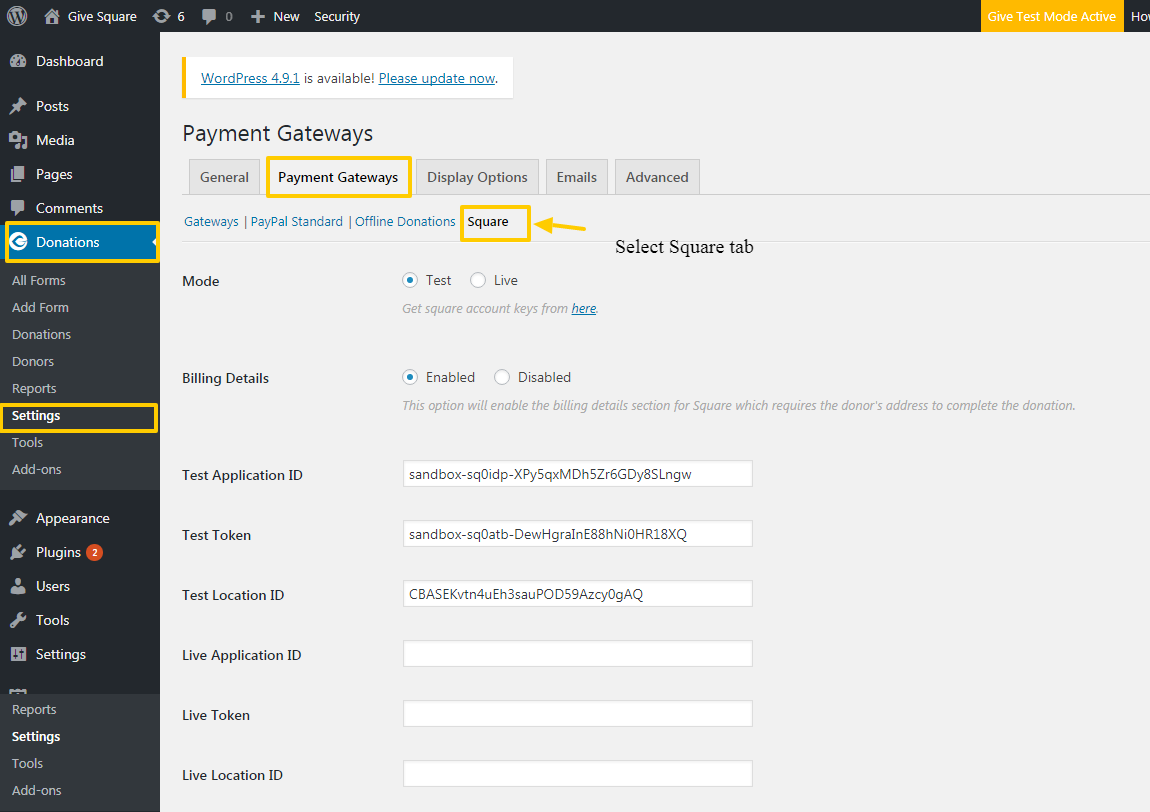
Task: Click the plus icon next to New
Action: click(257, 16)
